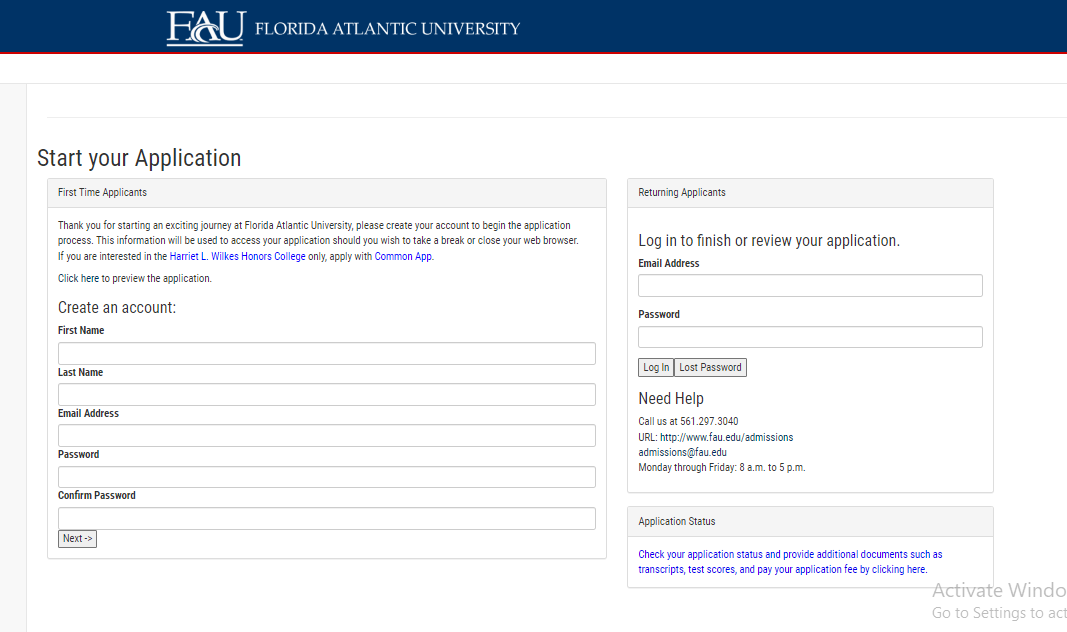1067x632 pixels.
Task: Click the Lost Password button
Action: tap(710, 367)
